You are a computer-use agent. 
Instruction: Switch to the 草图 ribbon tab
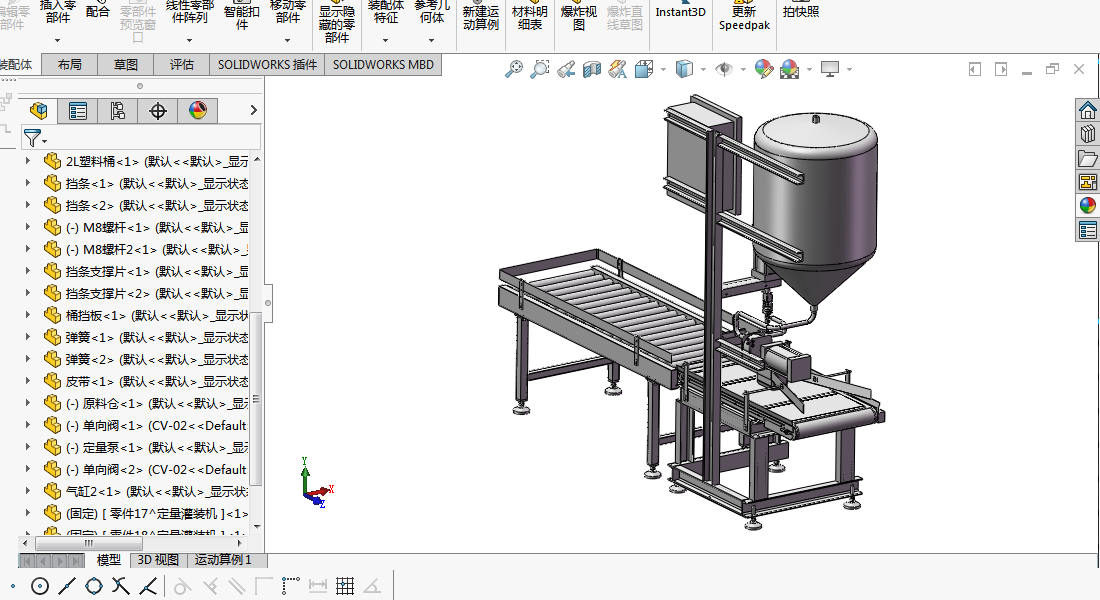click(126, 65)
